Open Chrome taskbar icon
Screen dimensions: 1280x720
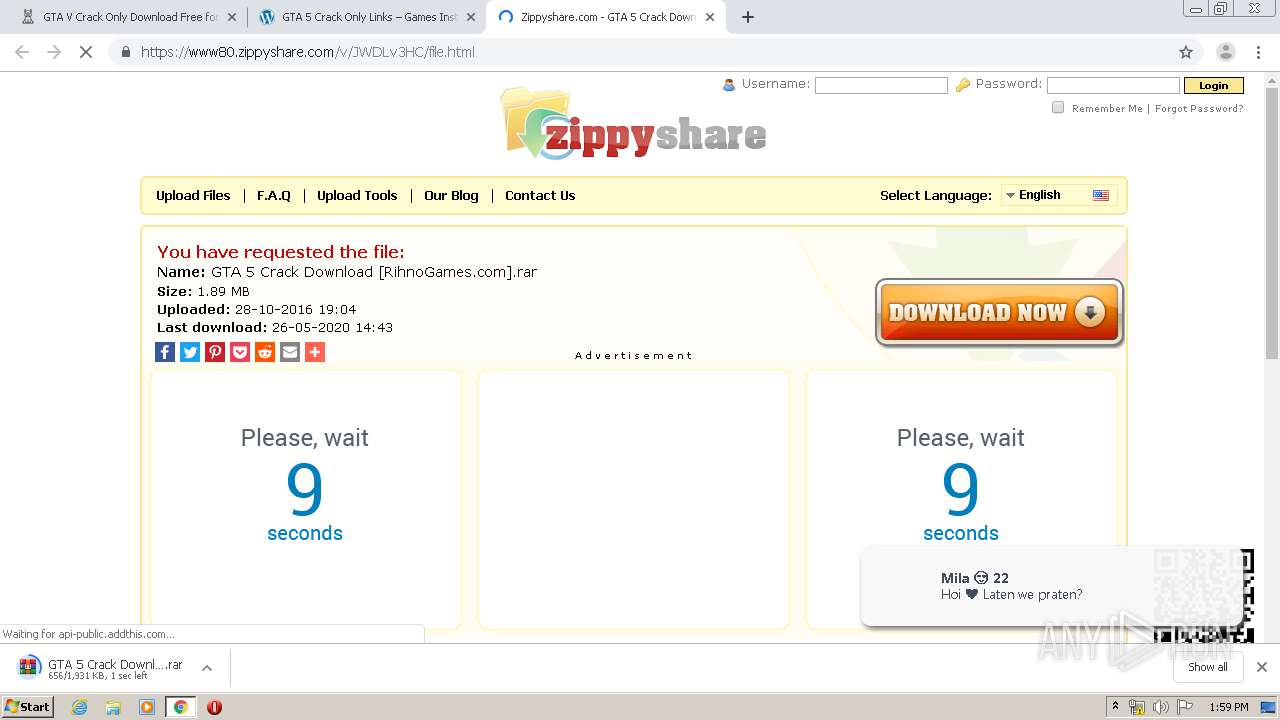[180, 707]
